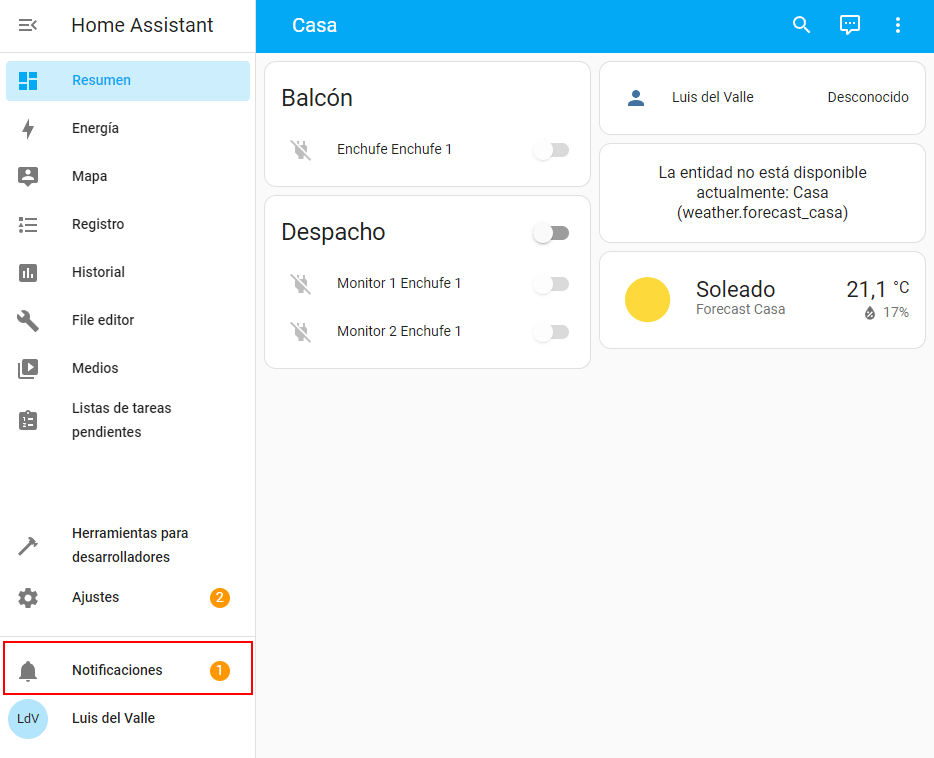
Task: Toggle the Enchufe Enchufe 1 switch
Action: pyautogui.click(x=551, y=150)
